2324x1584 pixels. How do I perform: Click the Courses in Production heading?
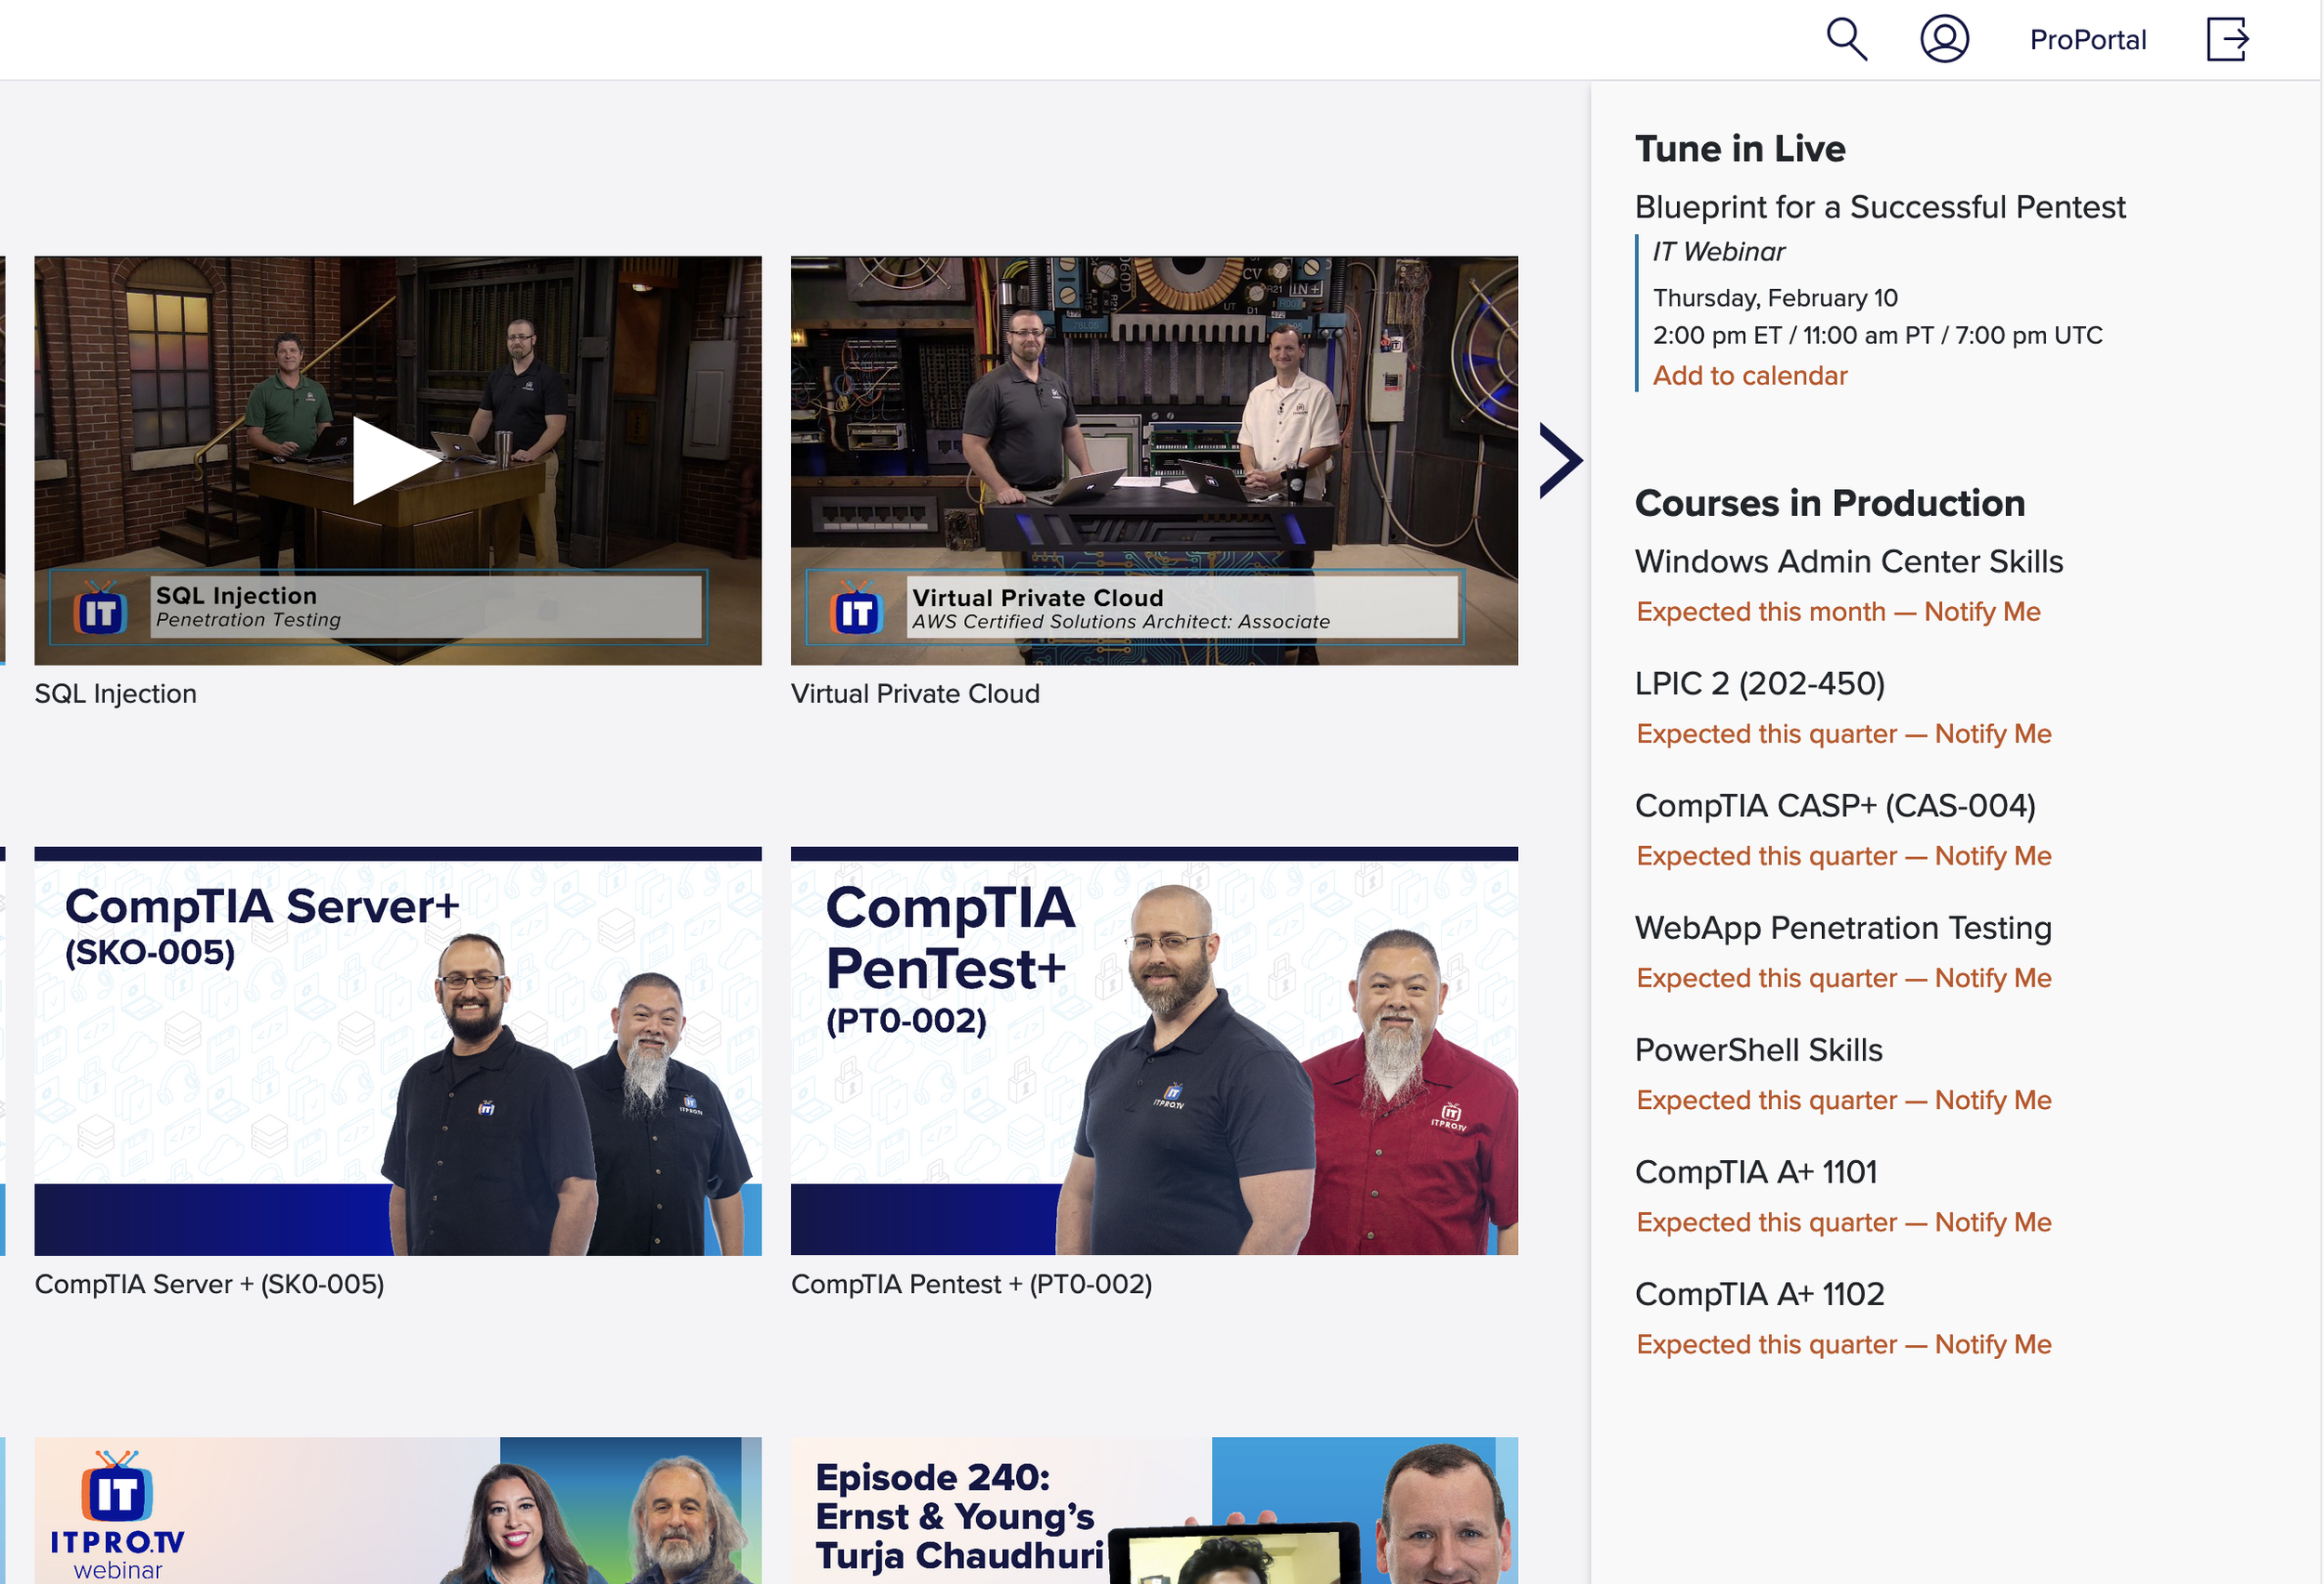(x=1830, y=503)
